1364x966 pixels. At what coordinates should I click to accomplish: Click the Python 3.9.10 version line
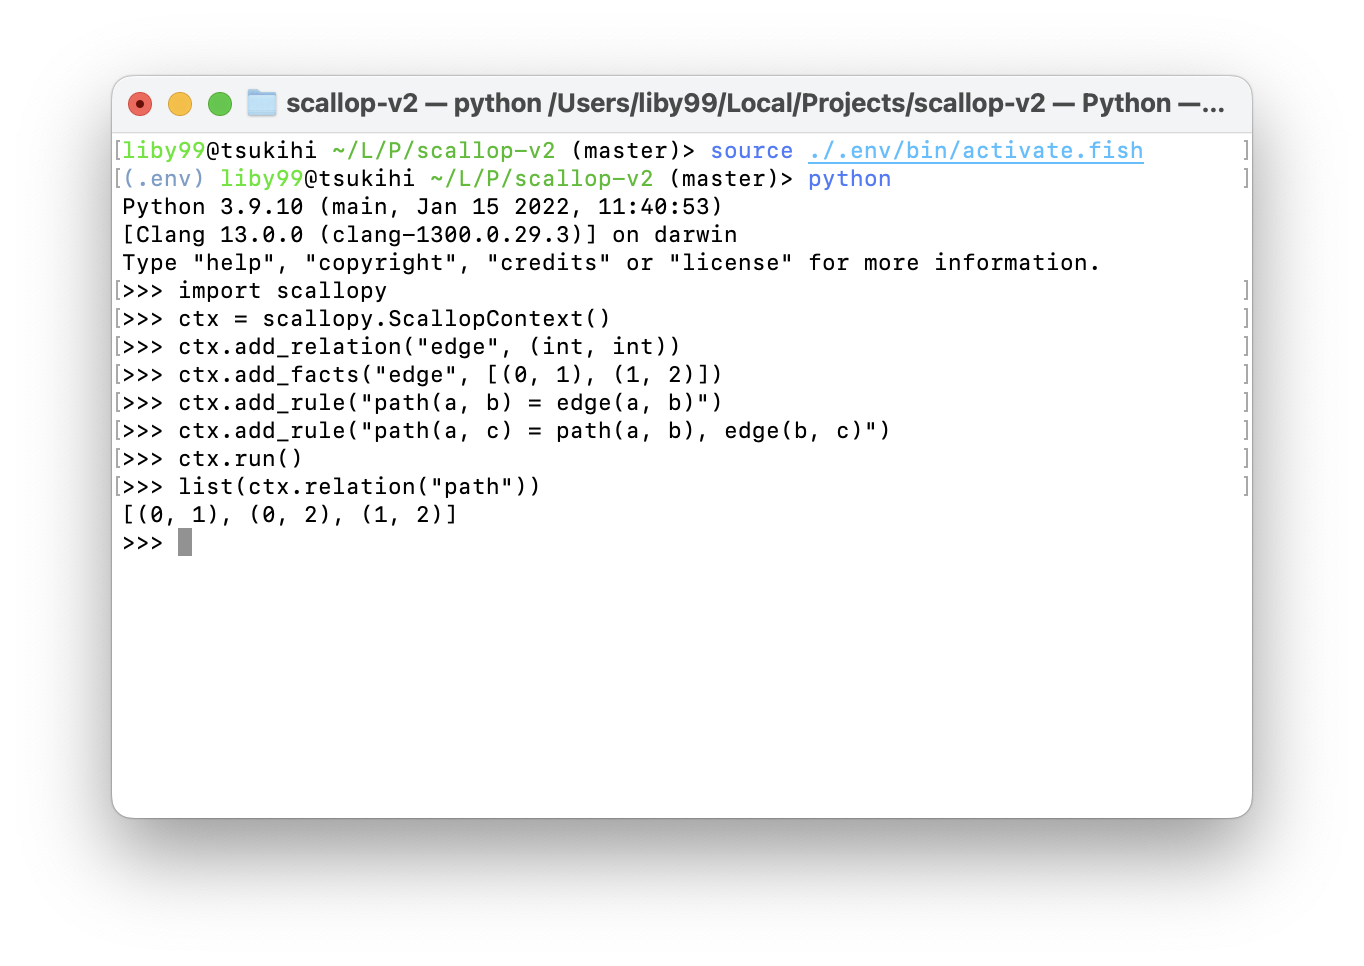422,207
